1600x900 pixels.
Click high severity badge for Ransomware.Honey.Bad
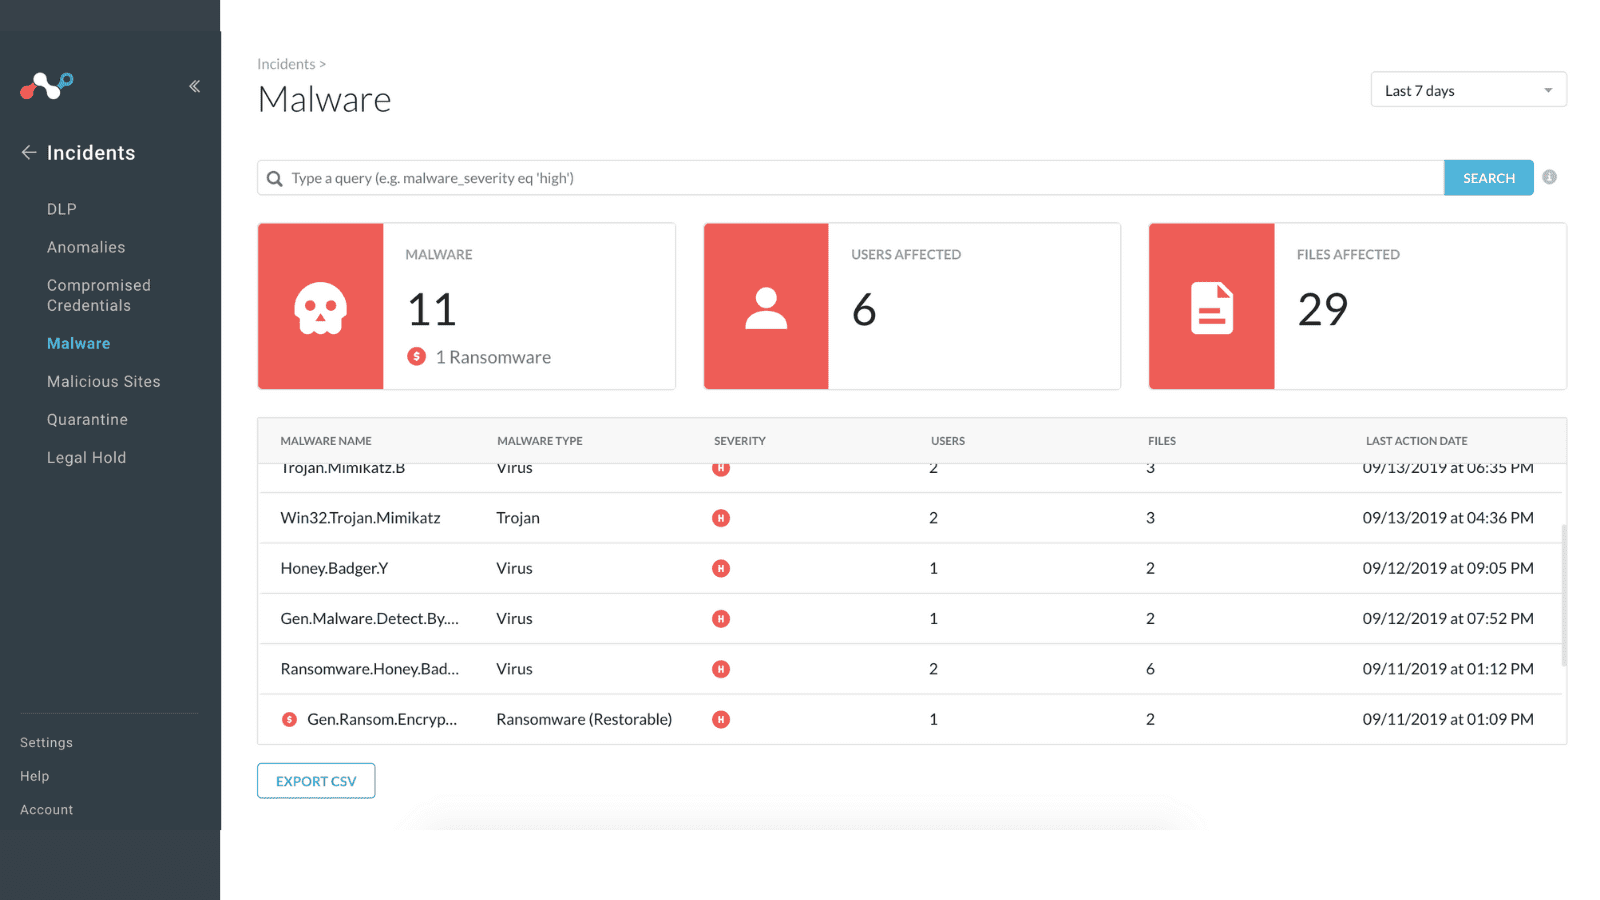coord(721,669)
